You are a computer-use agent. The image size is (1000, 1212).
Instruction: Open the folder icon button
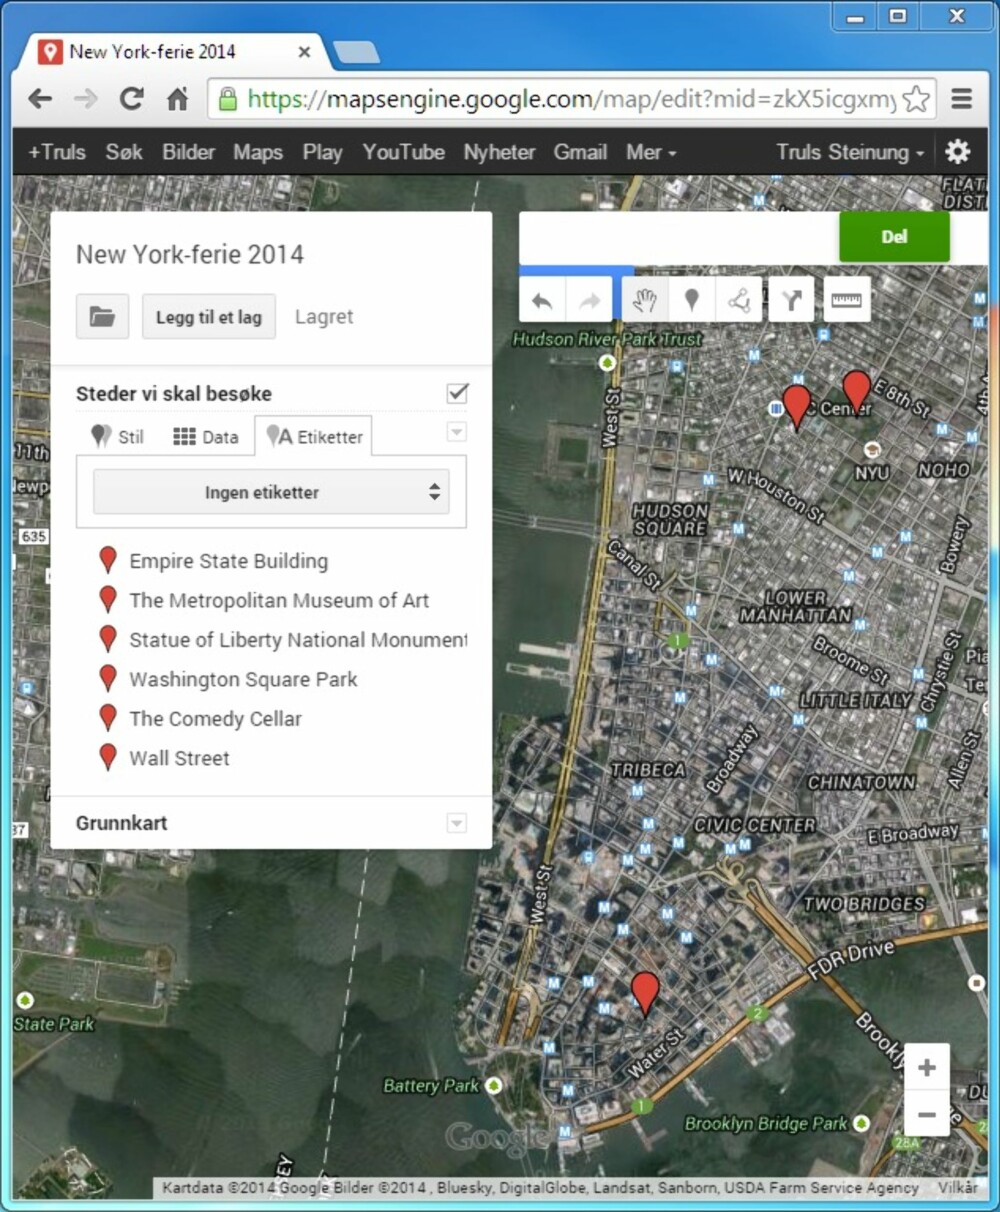102,317
